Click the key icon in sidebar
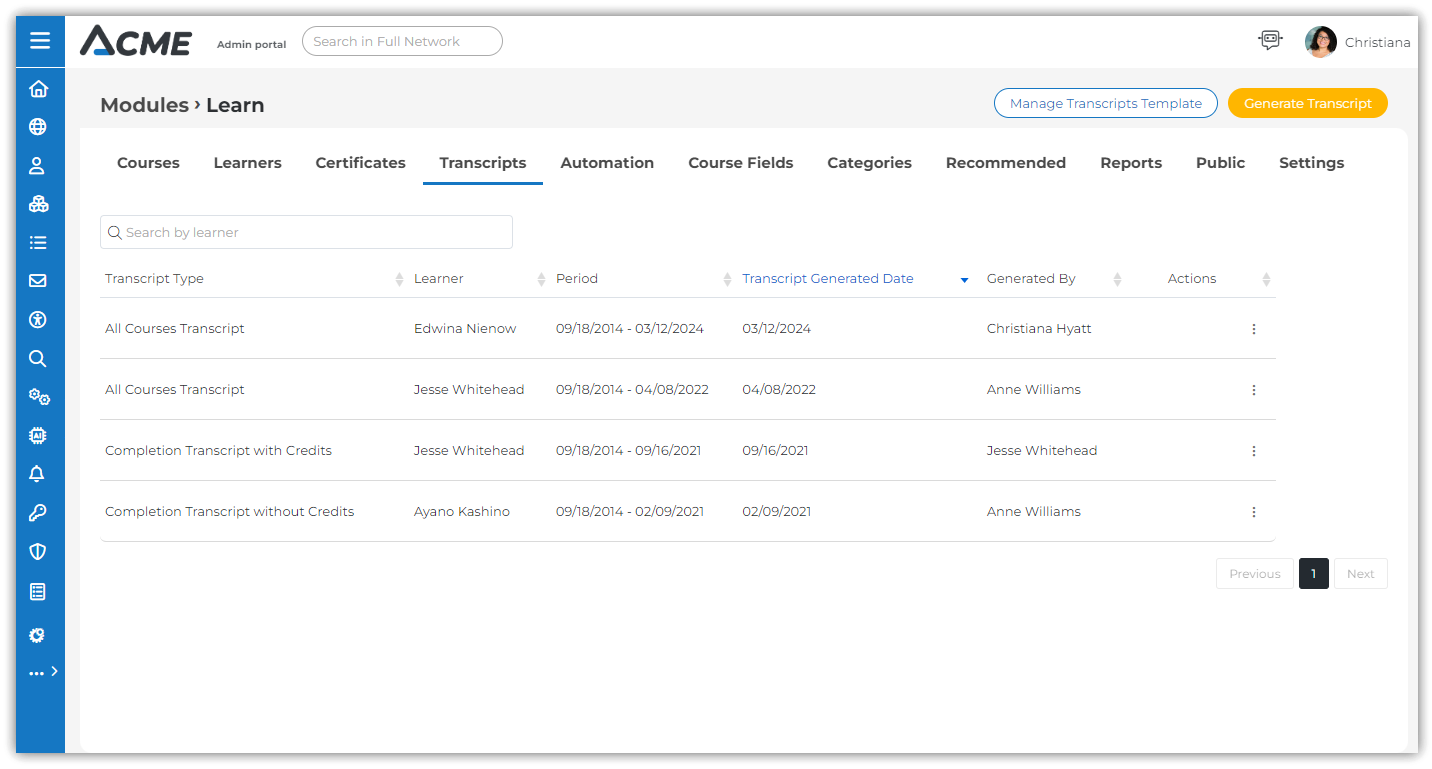1432x769 pixels. 38,513
